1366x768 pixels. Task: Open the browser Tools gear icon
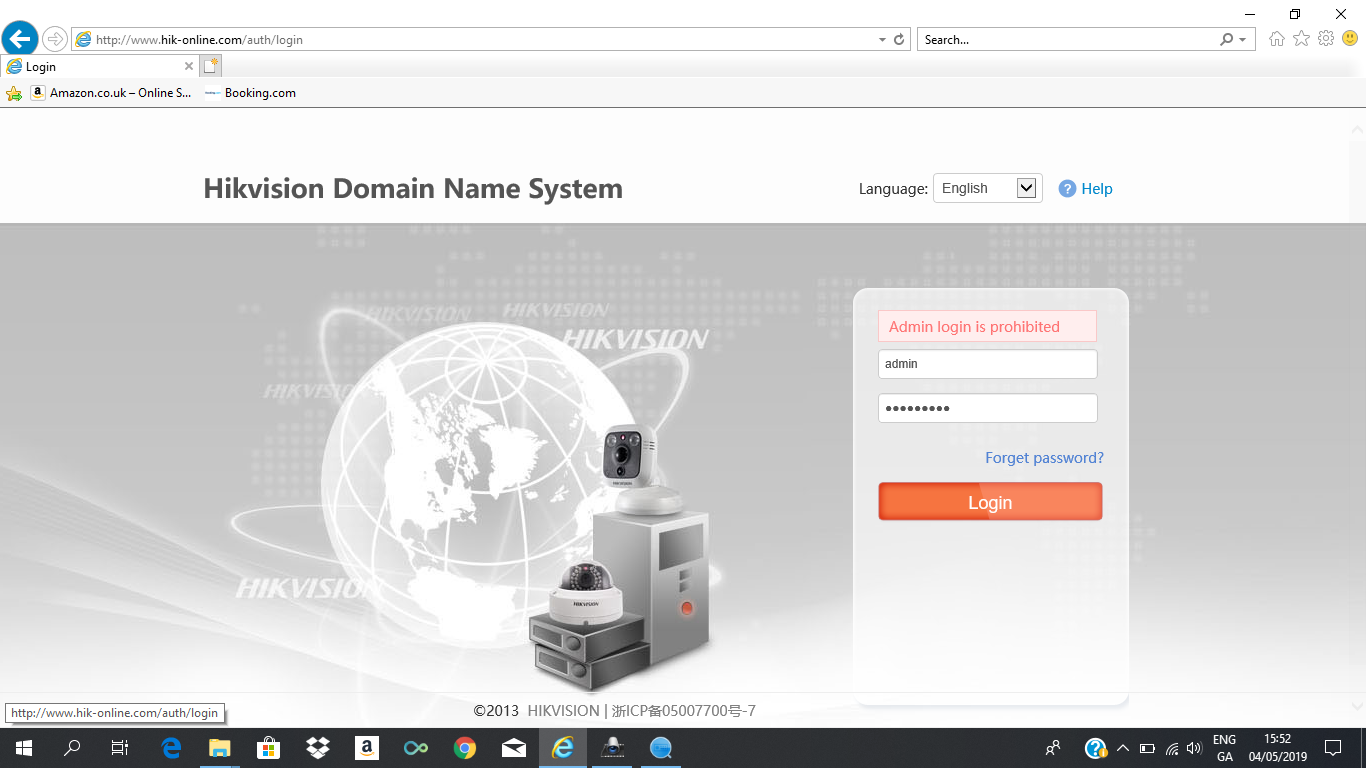1326,39
